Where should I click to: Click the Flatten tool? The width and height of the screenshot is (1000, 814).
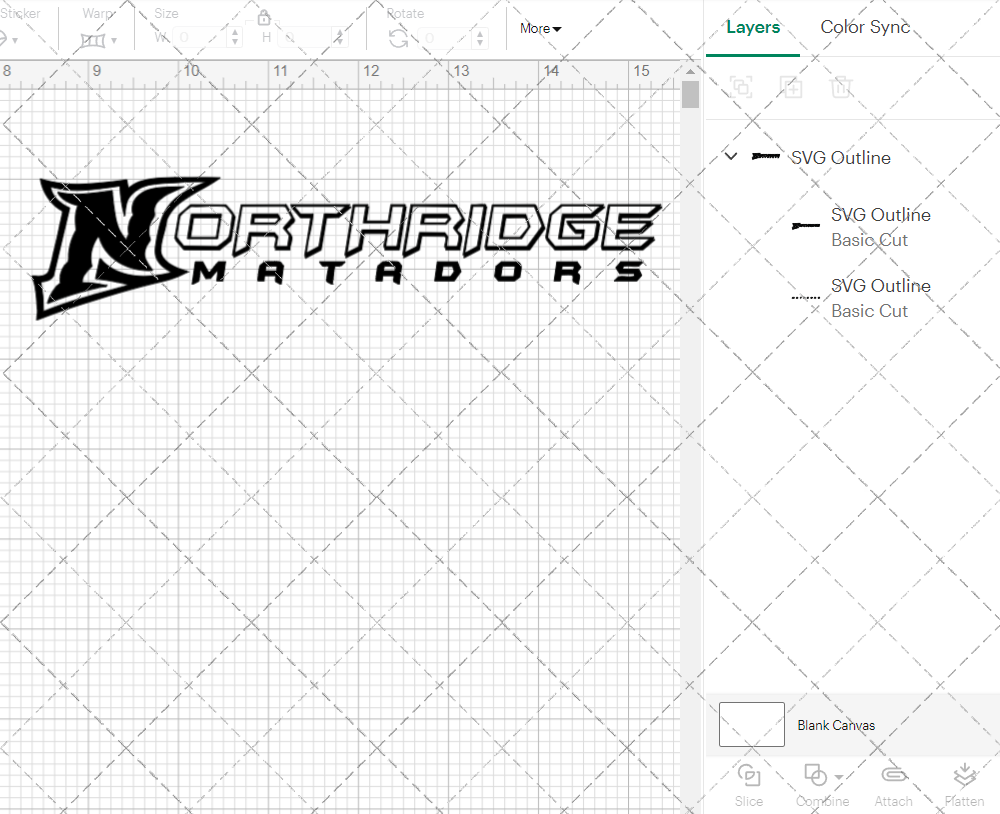[x=964, y=785]
